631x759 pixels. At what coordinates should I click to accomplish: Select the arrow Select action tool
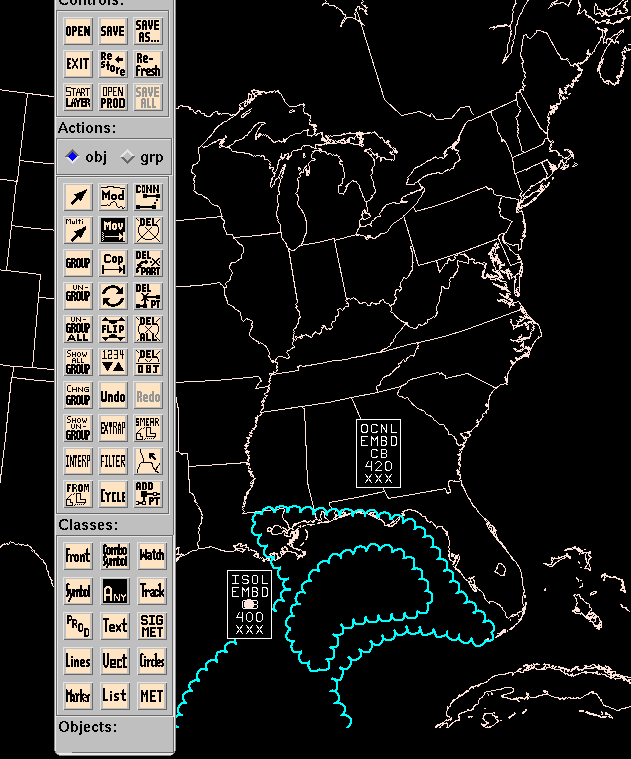click(78, 196)
